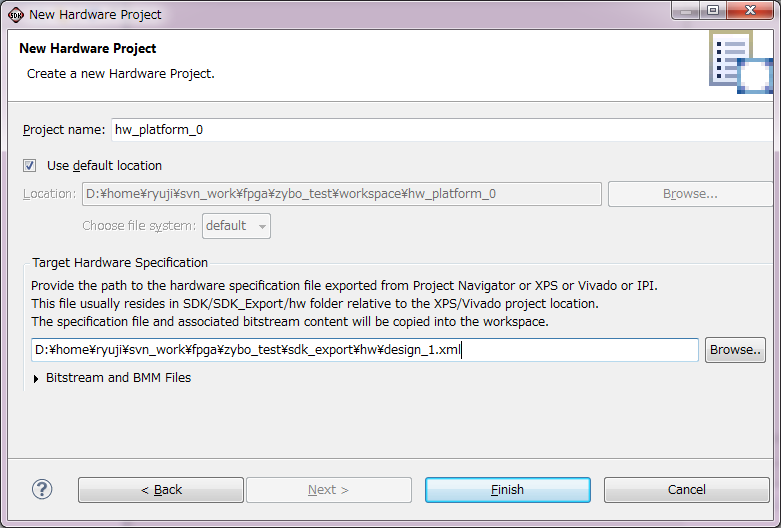Close the dialog with the X button

751,11
